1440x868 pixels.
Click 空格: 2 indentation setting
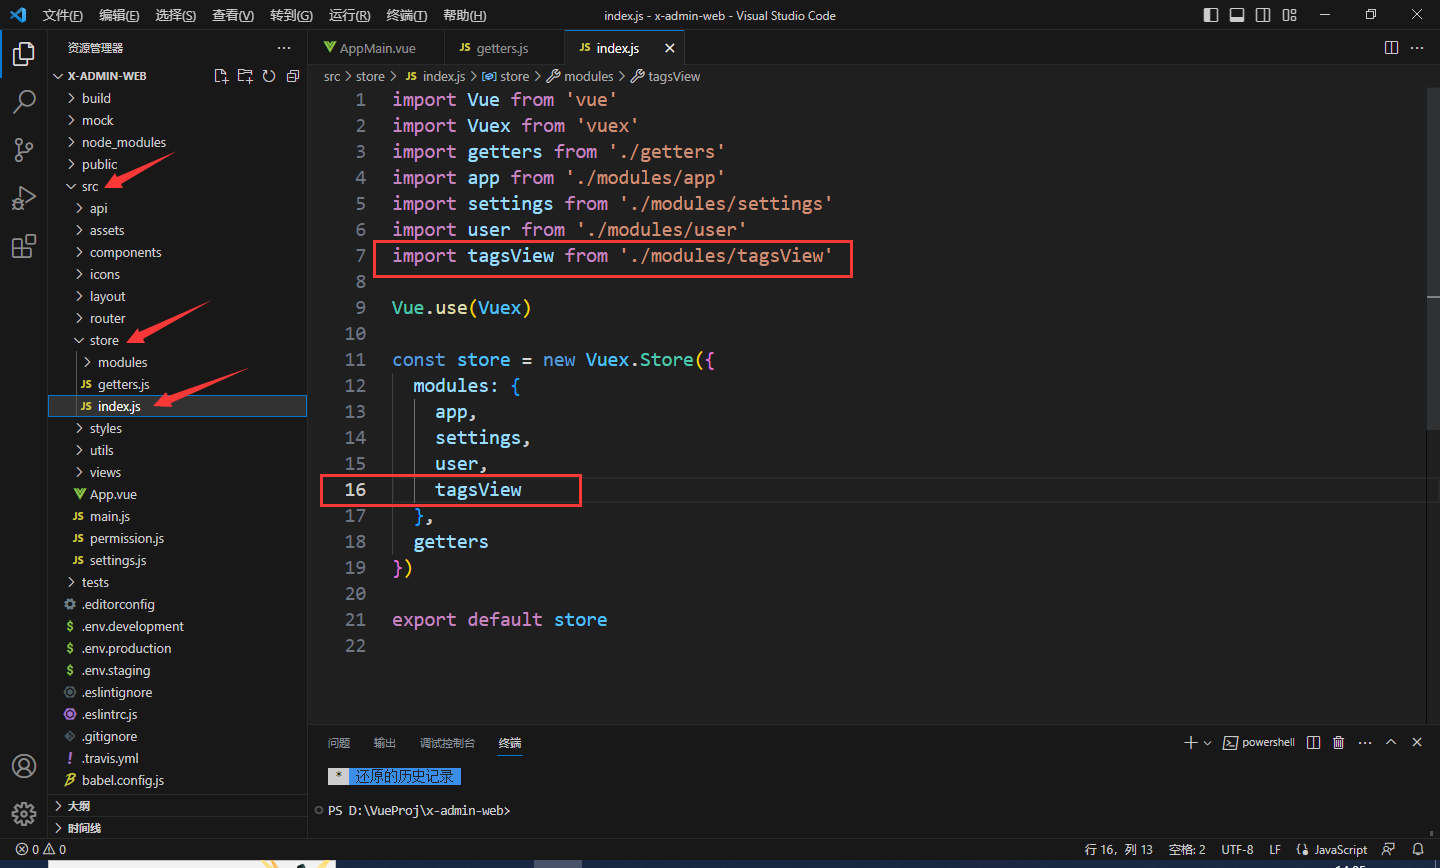pyautogui.click(x=1187, y=849)
